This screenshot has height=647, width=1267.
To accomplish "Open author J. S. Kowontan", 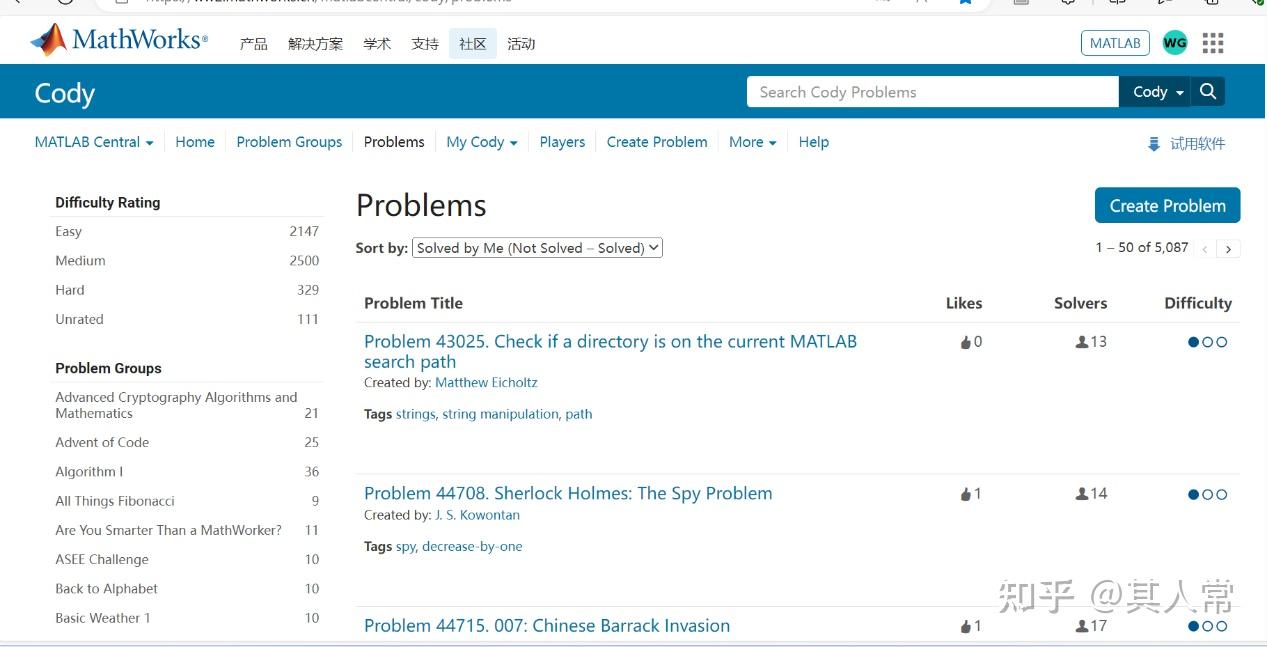I will (x=477, y=516).
